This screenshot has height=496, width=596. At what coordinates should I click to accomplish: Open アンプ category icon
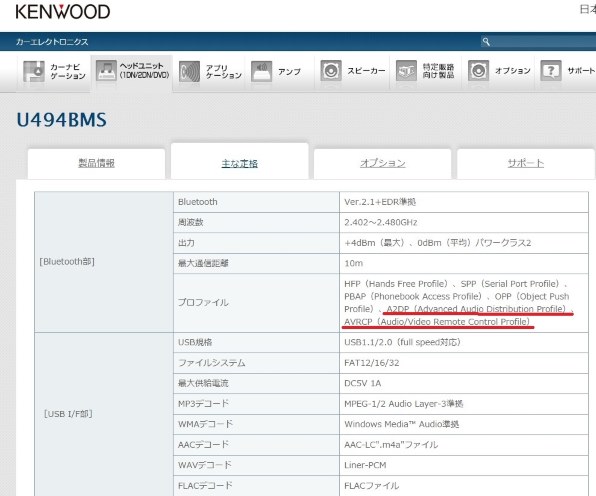click(262, 71)
